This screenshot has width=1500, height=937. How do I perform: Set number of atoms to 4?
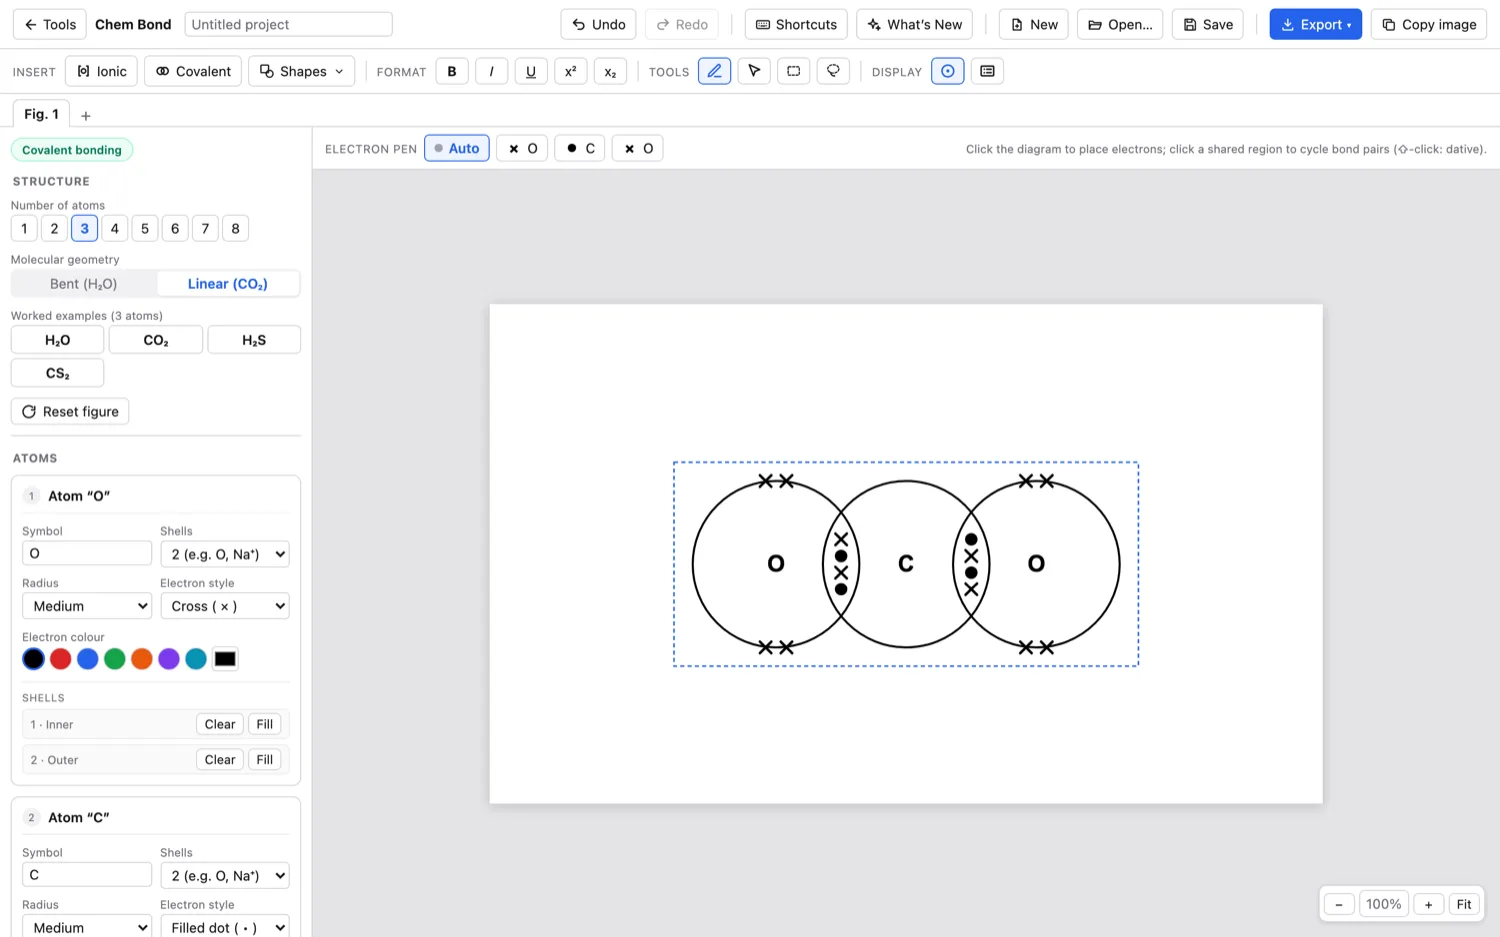coord(114,228)
